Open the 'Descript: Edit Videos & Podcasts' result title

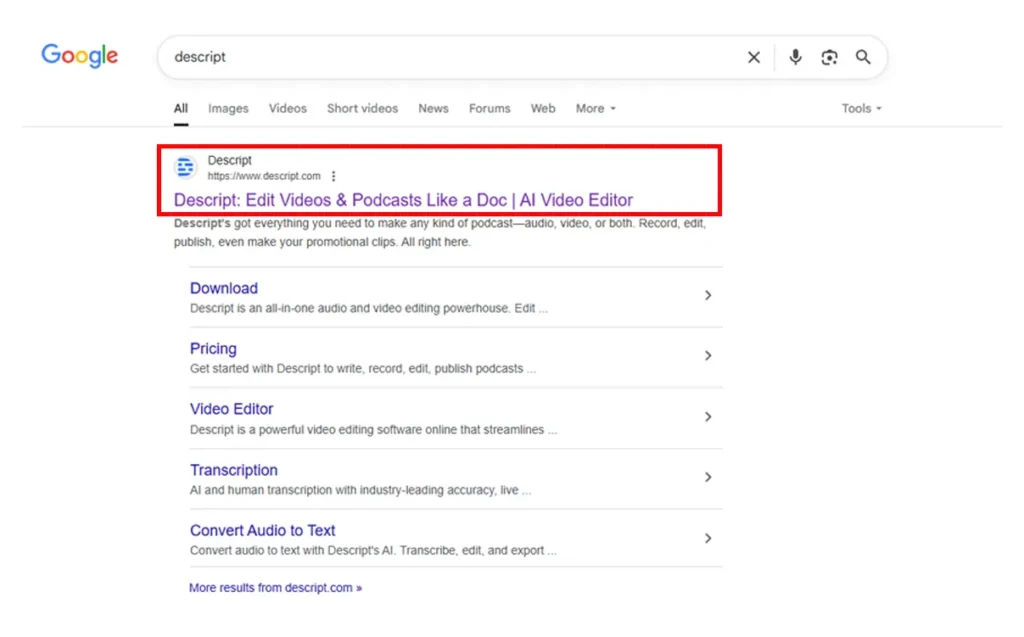coord(403,200)
